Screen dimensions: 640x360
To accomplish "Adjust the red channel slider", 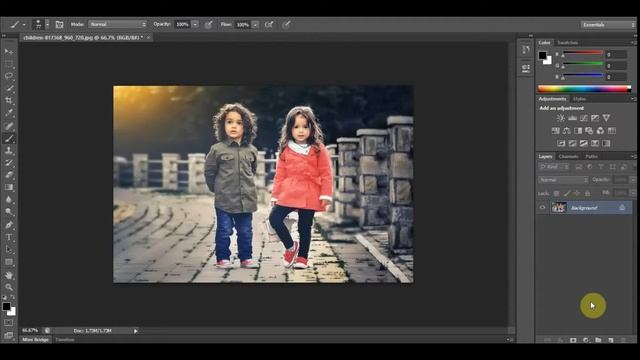I will 583,53.
